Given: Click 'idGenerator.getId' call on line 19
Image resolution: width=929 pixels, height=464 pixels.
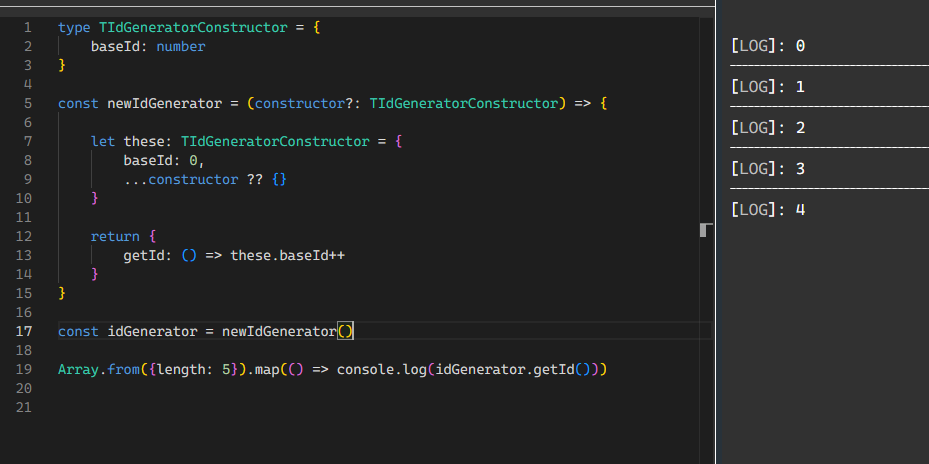Looking at the screenshot, I should [x=505, y=369].
